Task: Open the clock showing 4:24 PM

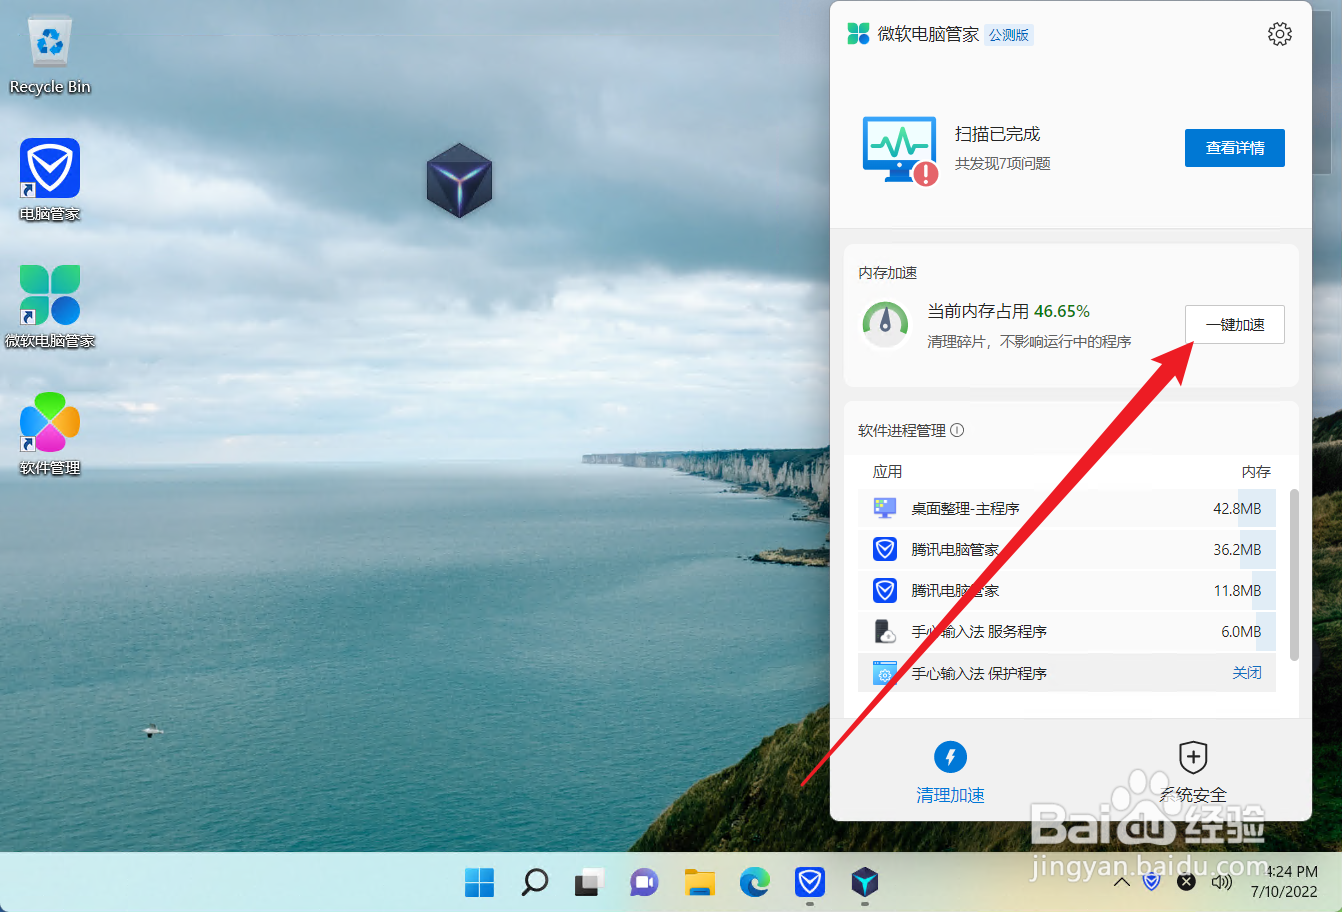Action: coord(1284,882)
